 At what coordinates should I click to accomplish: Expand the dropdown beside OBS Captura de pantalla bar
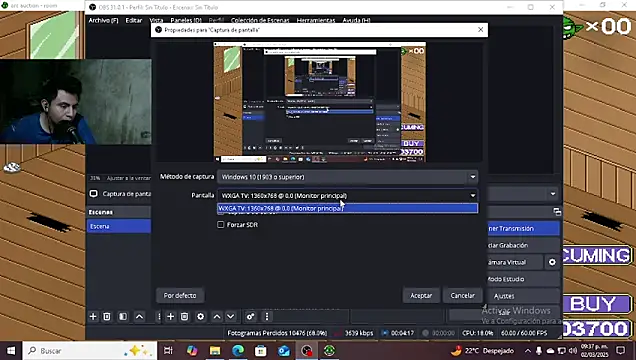(553, 194)
